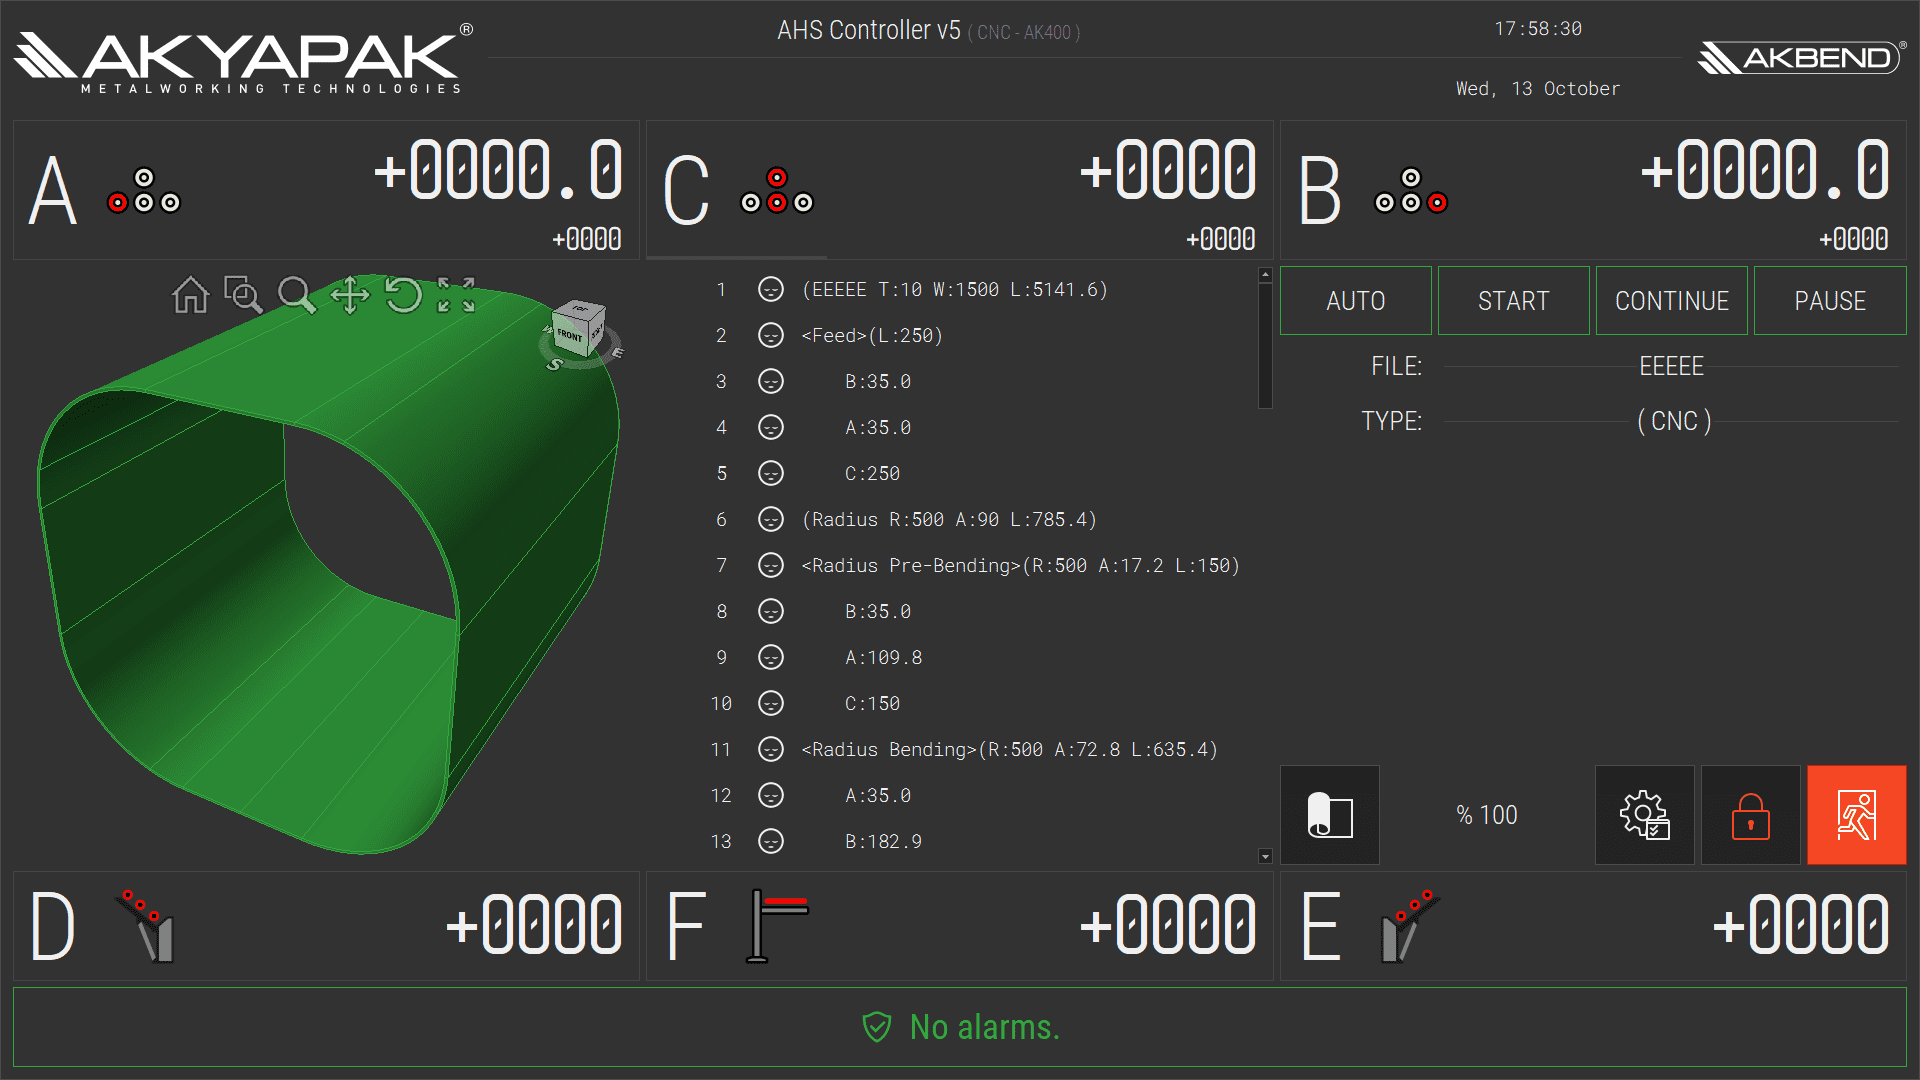The height and width of the screenshot is (1080, 1920).
Task: Switch to AUTO mode
Action: [1355, 301]
